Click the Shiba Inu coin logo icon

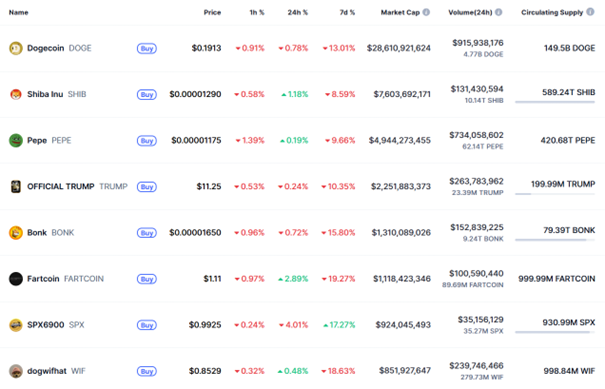16,94
